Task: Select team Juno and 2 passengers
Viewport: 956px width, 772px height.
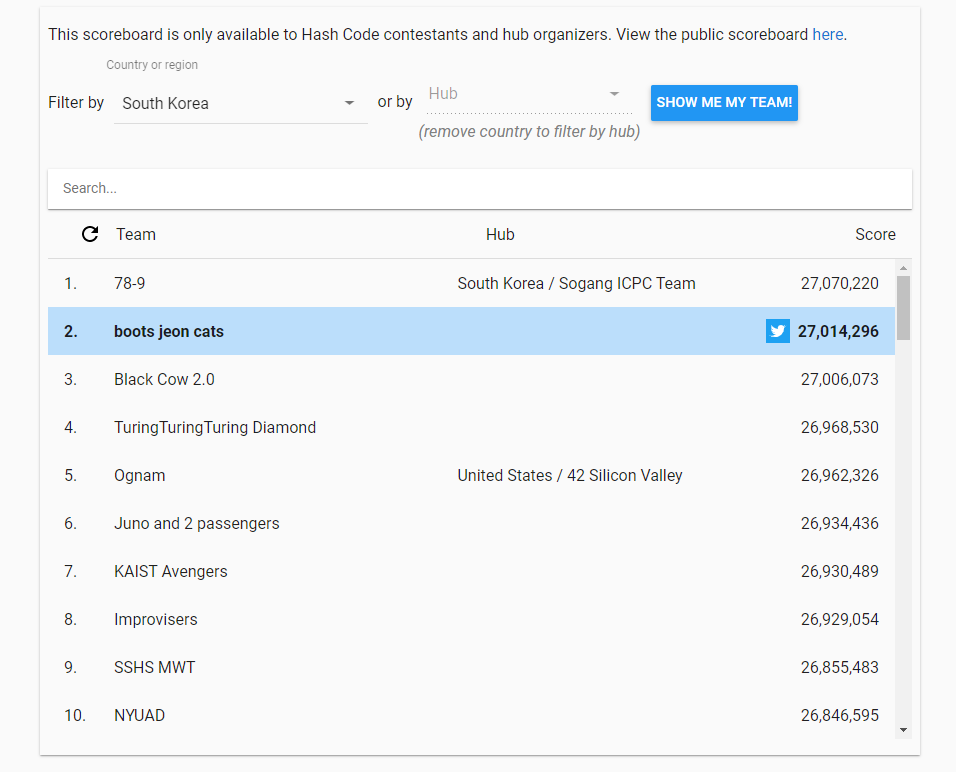Action: click(196, 523)
